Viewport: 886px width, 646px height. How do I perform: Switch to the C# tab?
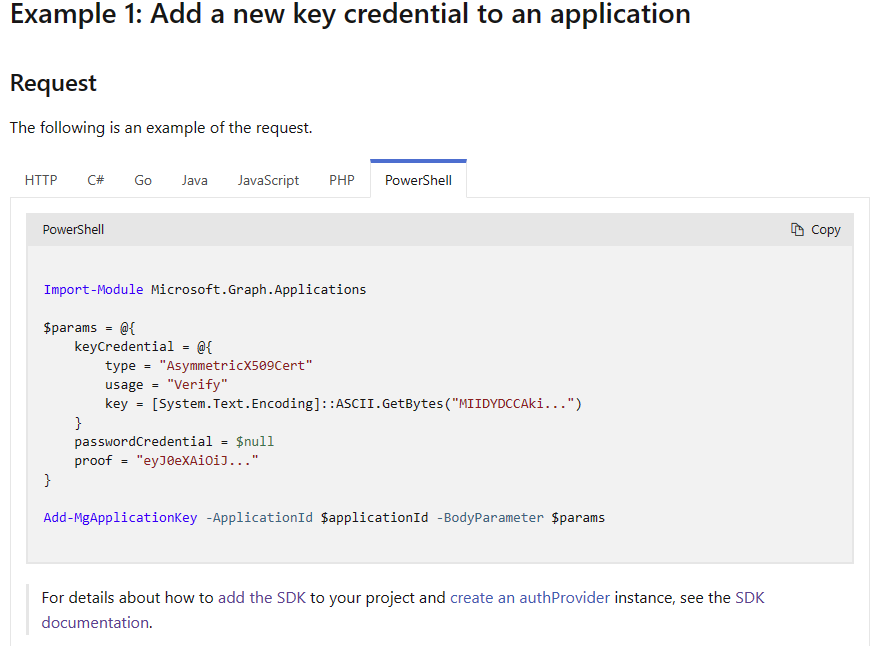click(x=95, y=180)
